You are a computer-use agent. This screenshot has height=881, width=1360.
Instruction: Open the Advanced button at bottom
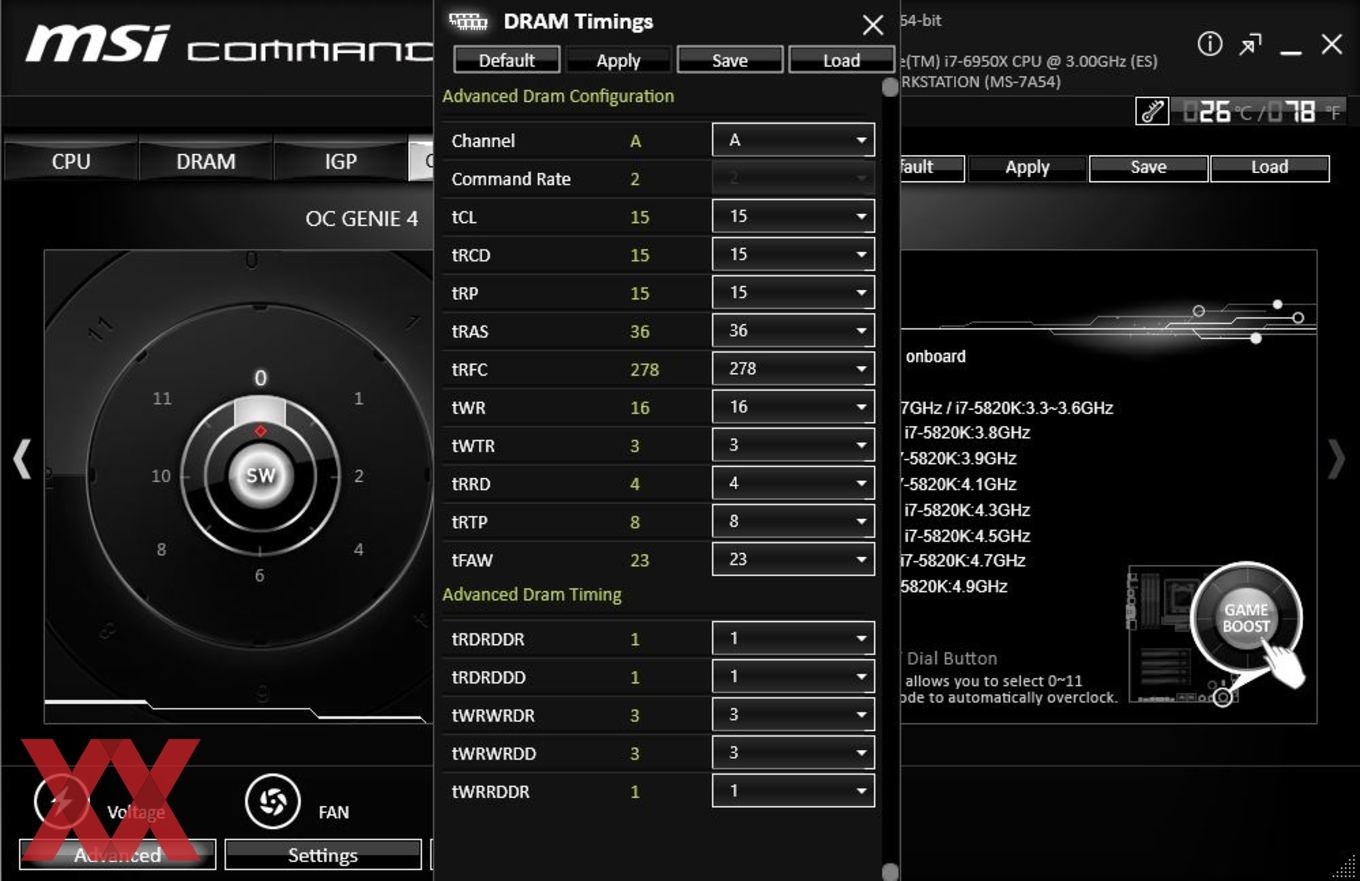pyautogui.click(x=118, y=855)
